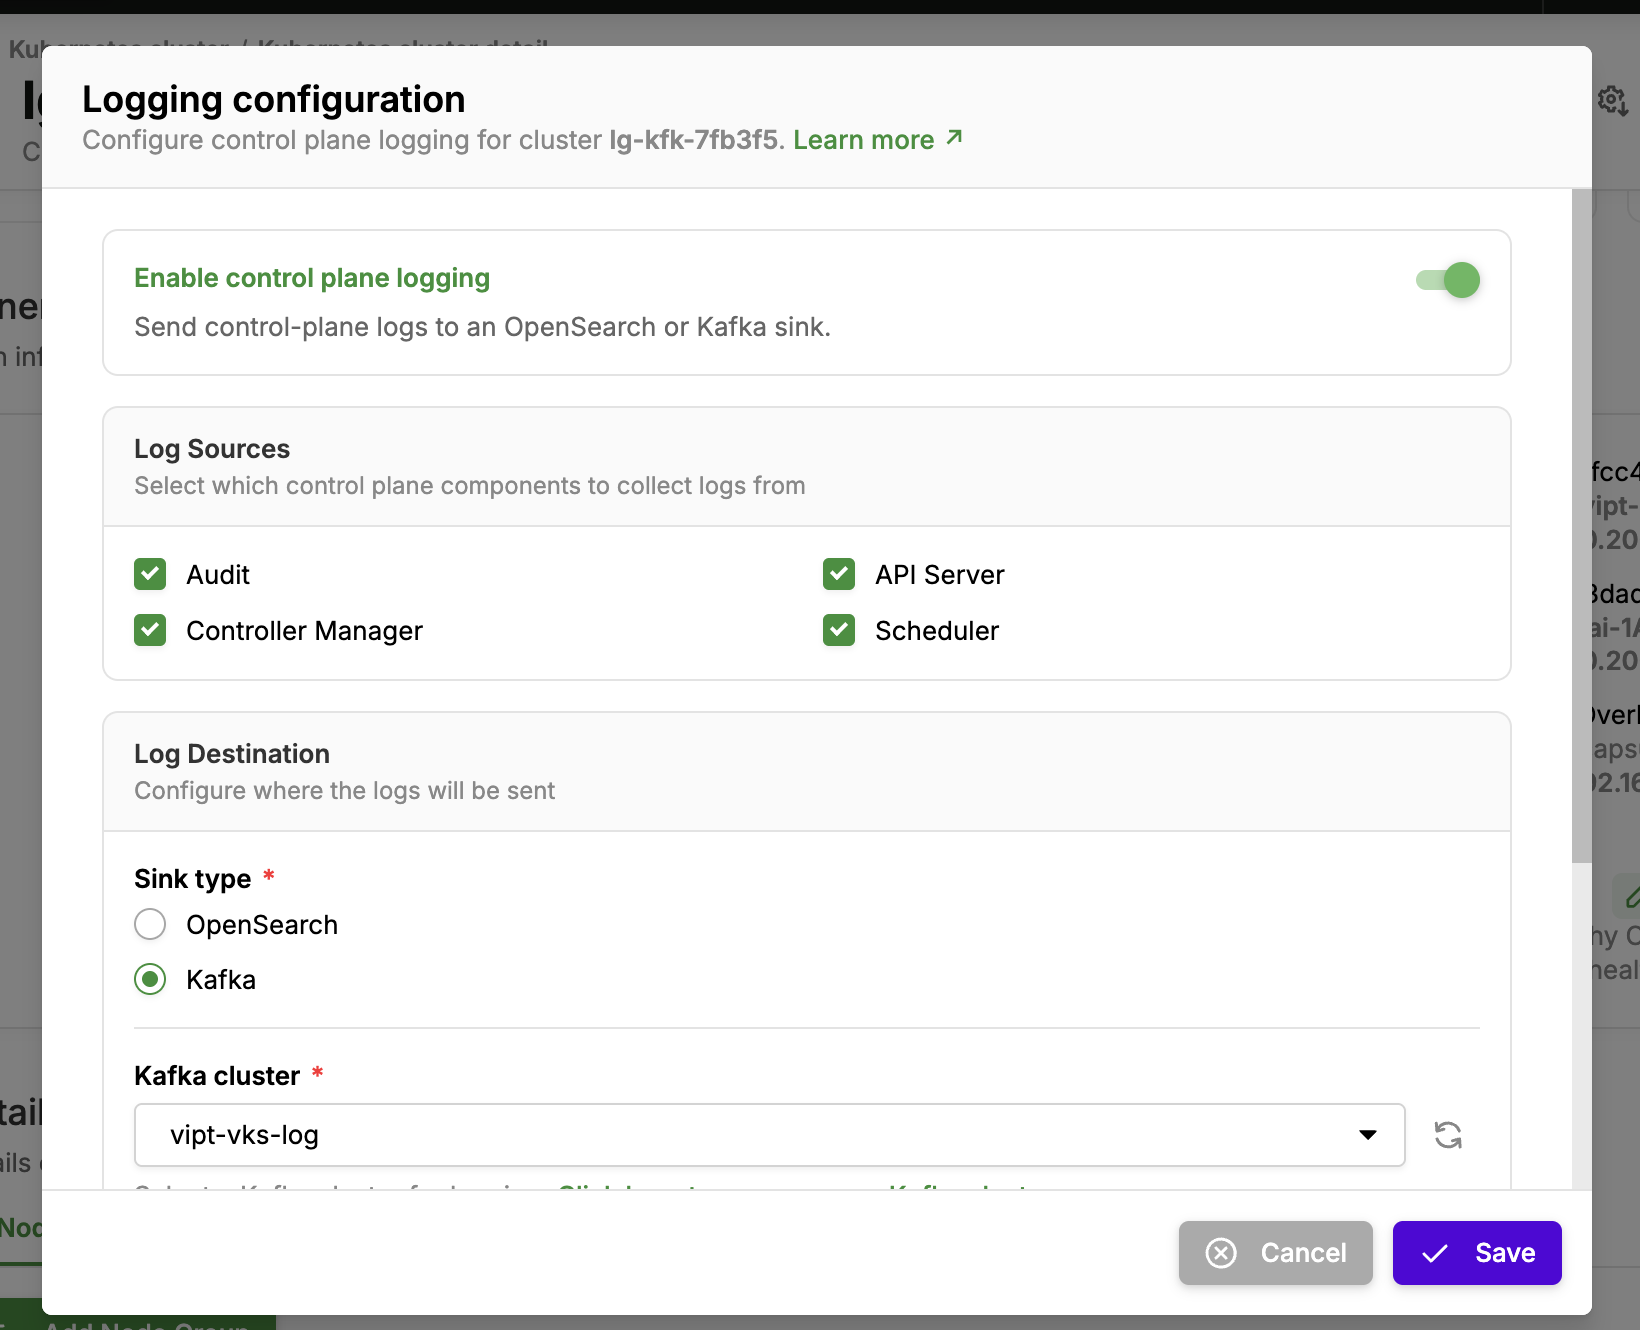This screenshot has width=1640, height=1330.
Task: Select the OpenSearch sink type radio
Action: pyautogui.click(x=150, y=924)
